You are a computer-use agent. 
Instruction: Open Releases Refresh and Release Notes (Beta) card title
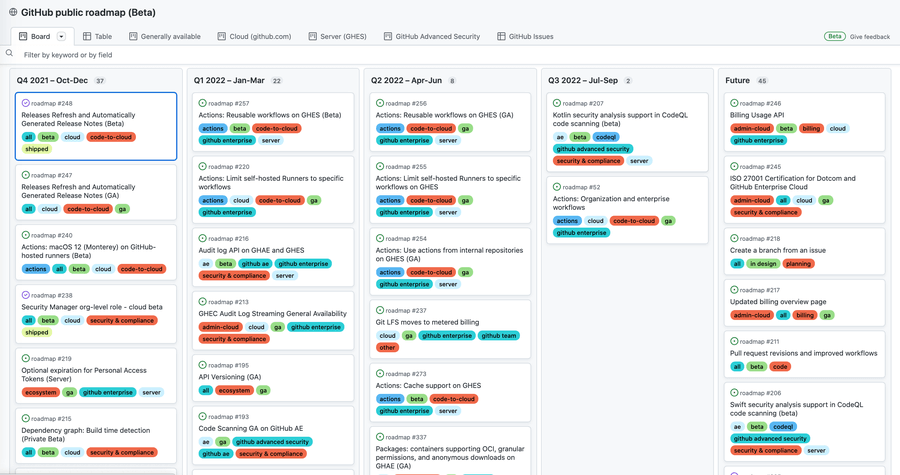(x=78, y=119)
